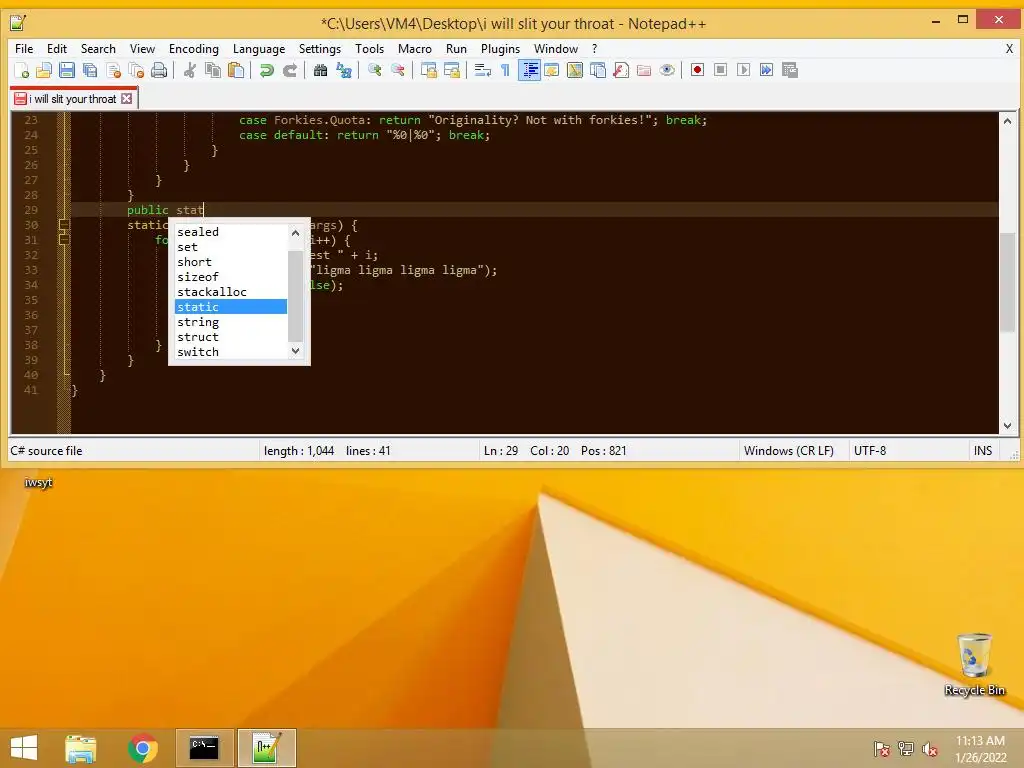Select the 'i will slit your throat' tab

point(72,99)
